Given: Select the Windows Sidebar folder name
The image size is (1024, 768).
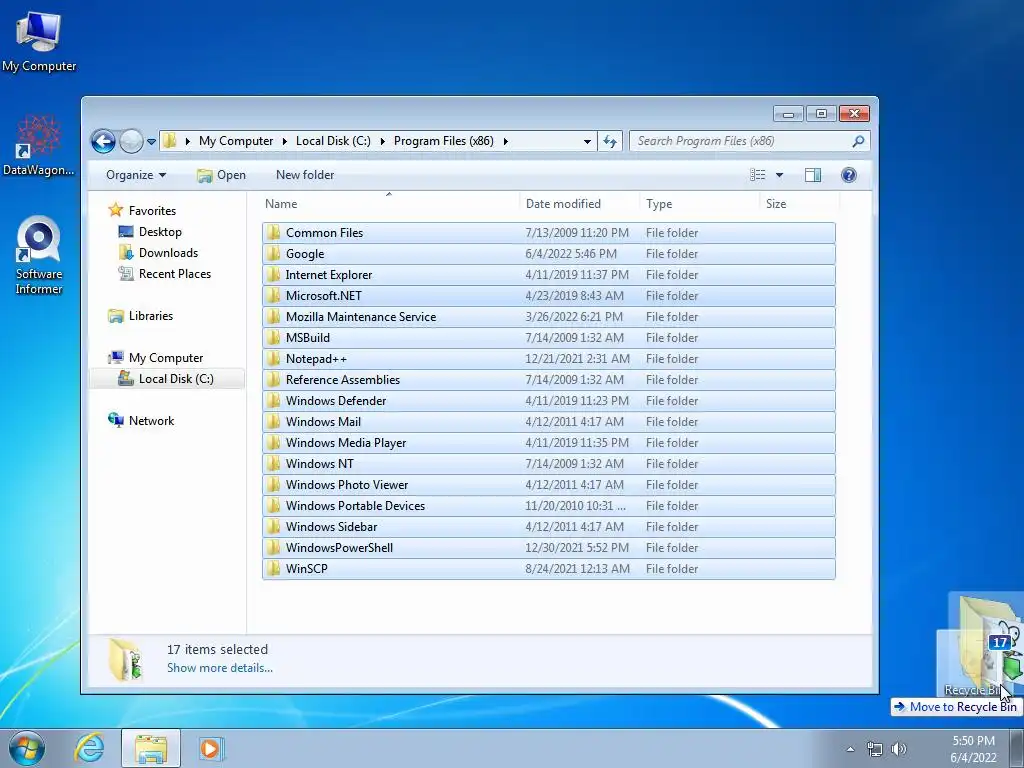Looking at the screenshot, I should (331, 526).
